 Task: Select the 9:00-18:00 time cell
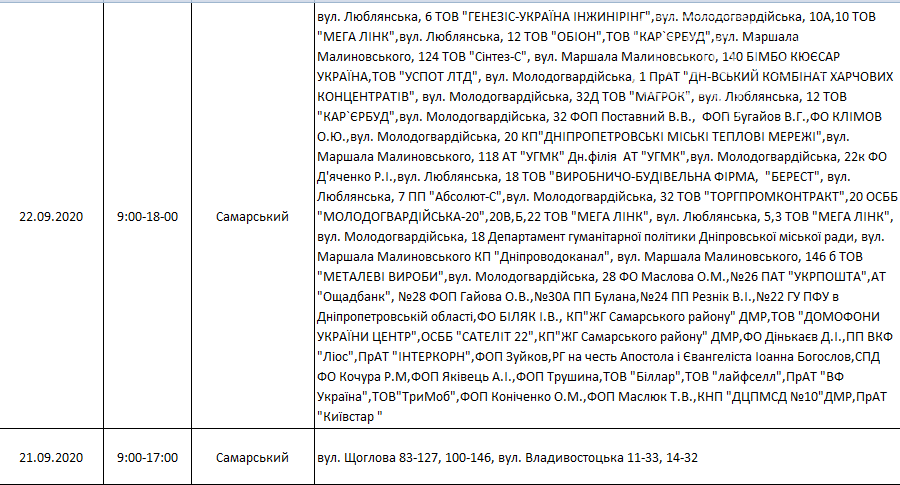pyautogui.click(x=147, y=216)
